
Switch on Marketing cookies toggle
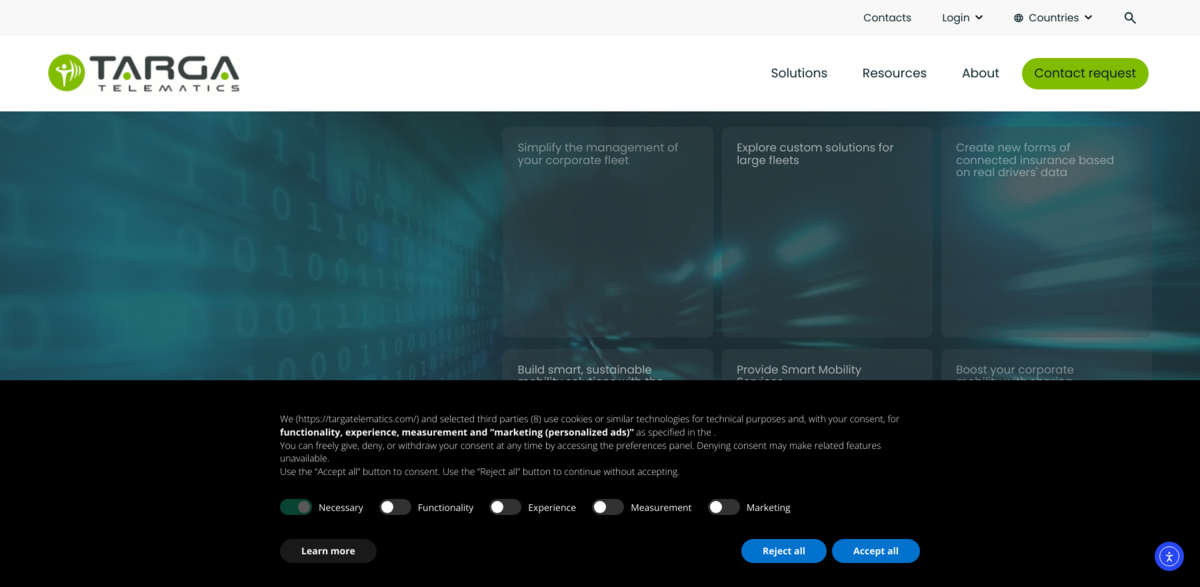[723, 507]
